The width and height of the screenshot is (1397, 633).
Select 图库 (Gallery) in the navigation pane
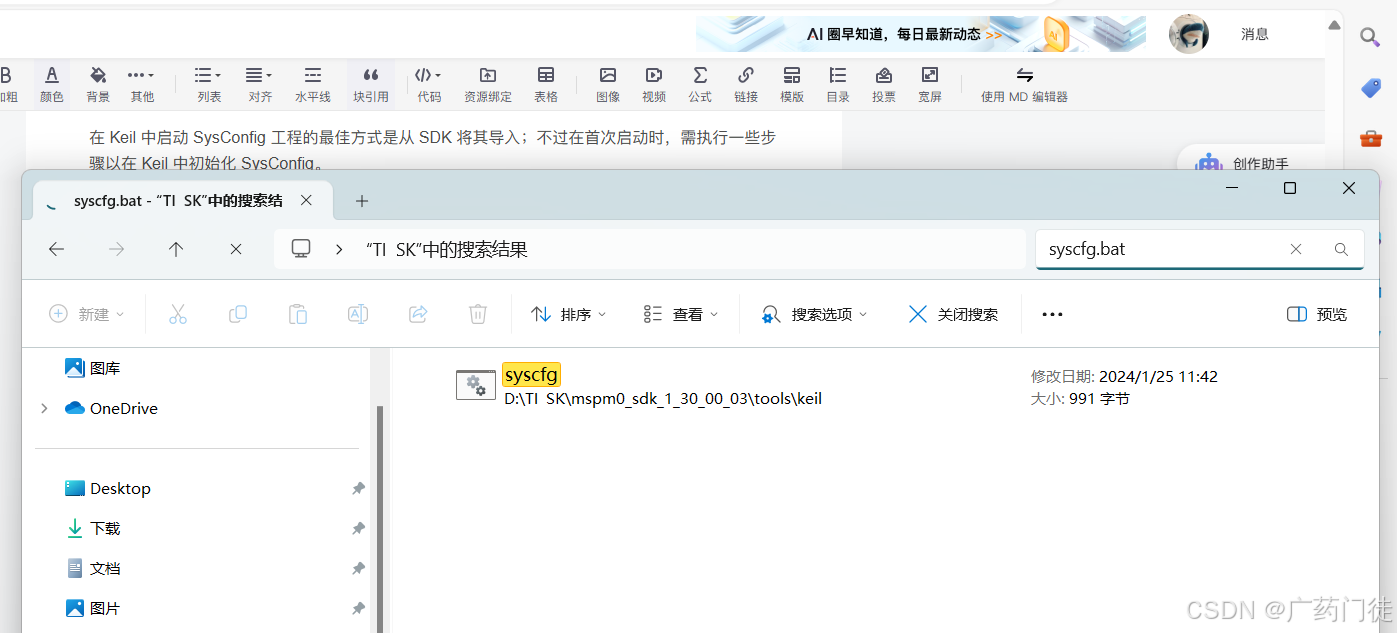pyautogui.click(x=93, y=368)
